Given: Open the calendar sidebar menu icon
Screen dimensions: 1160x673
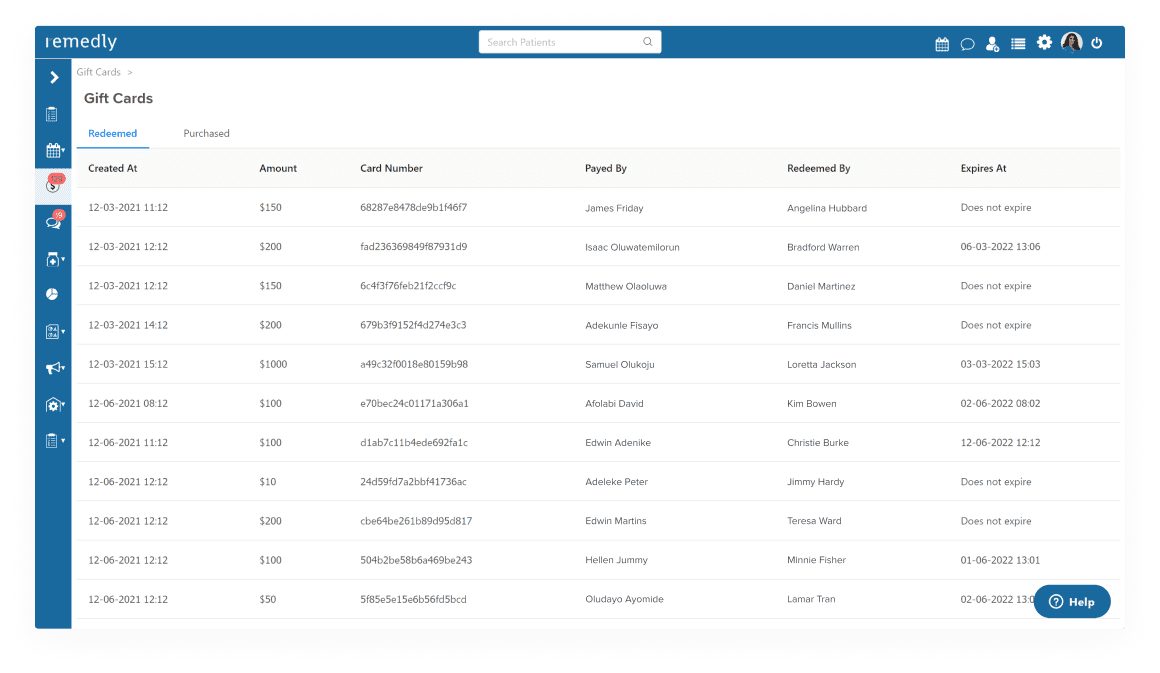Looking at the screenshot, I should [x=54, y=151].
